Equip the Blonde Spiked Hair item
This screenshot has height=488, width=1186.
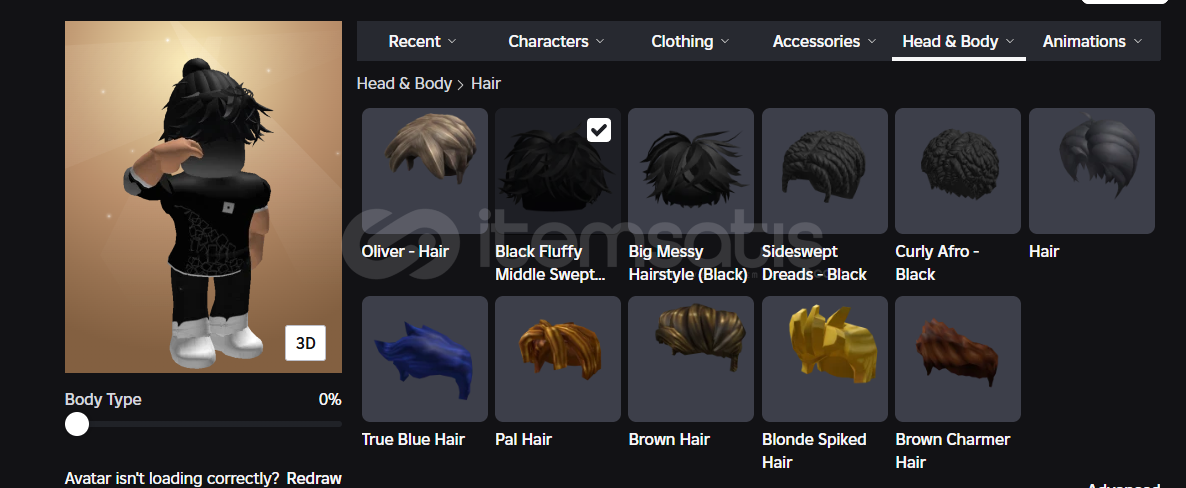click(x=824, y=359)
